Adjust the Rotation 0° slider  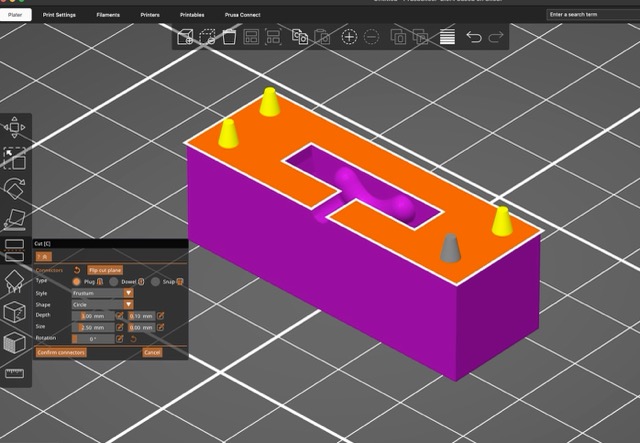click(x=93, y=339)
